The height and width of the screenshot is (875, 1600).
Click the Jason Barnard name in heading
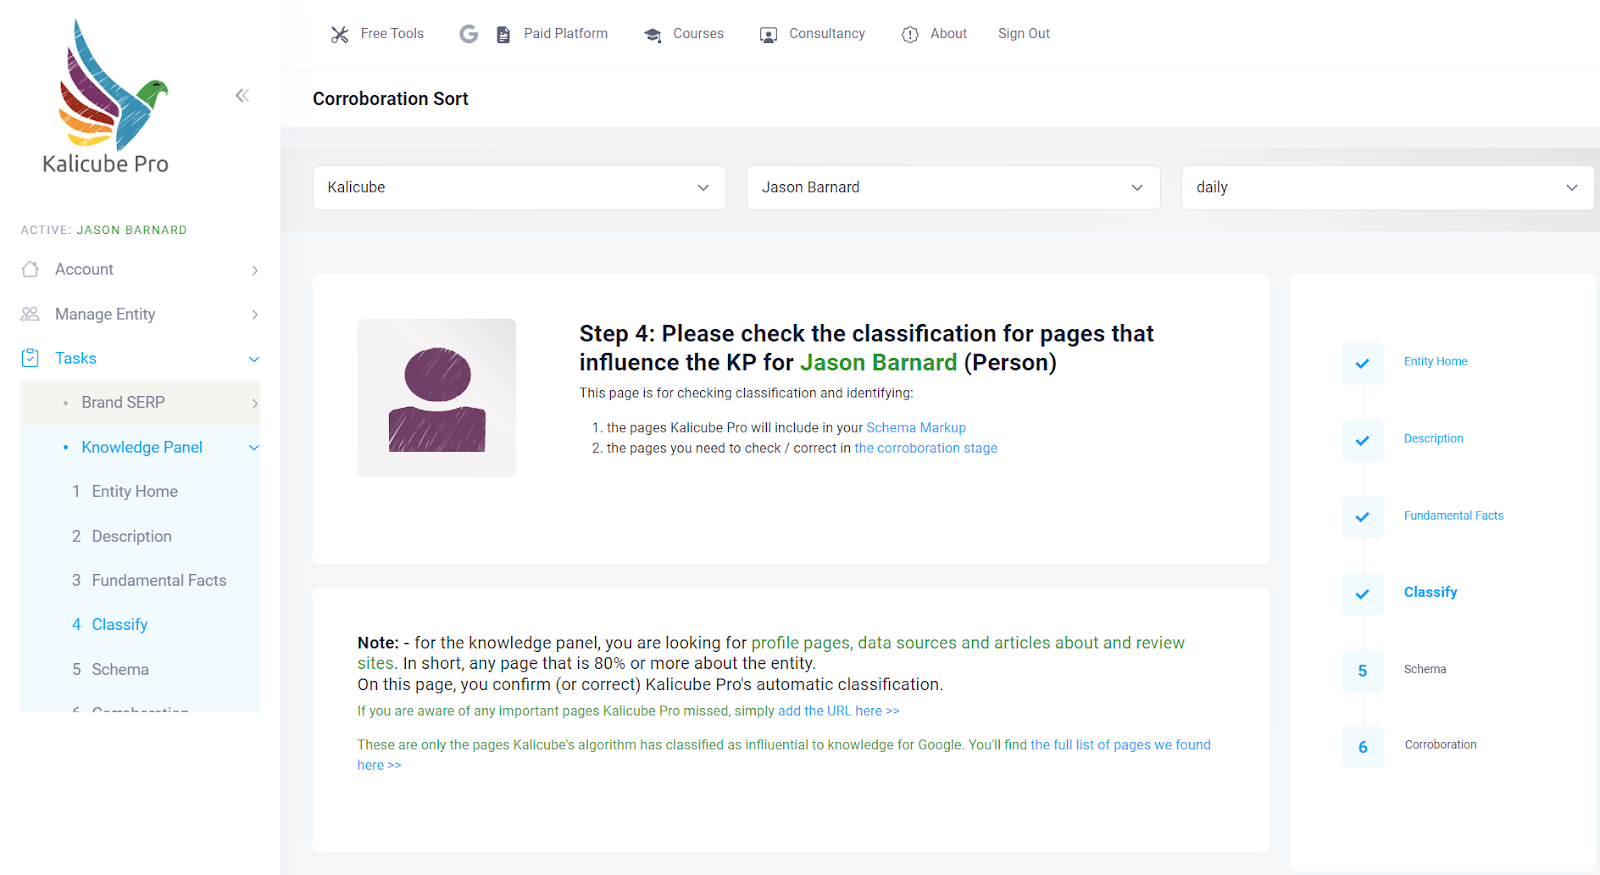pos(878,362)
